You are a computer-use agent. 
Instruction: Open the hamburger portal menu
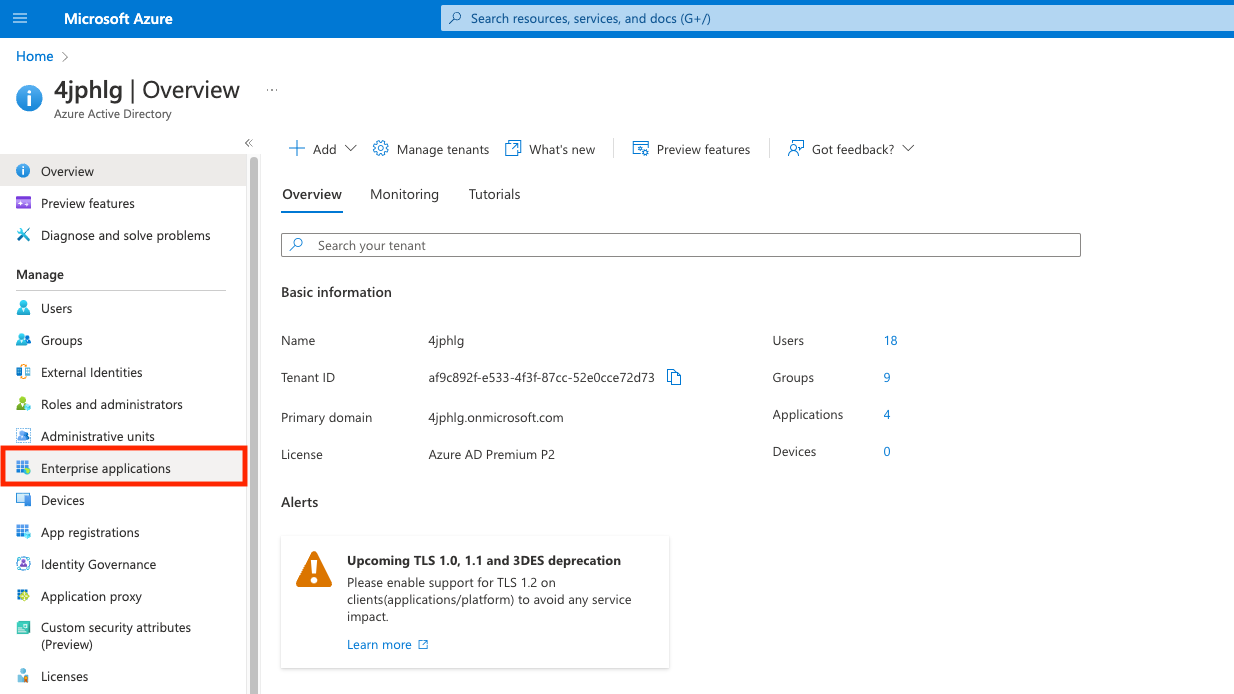20,18
